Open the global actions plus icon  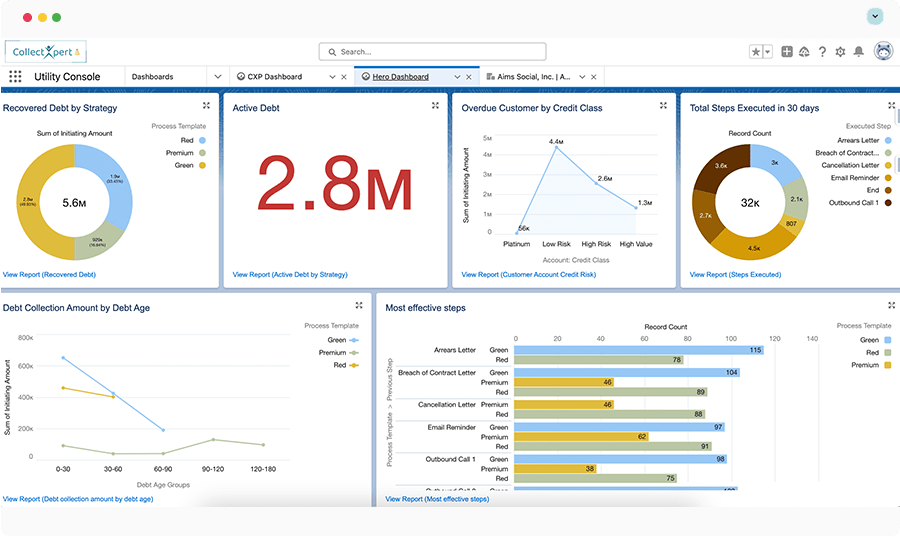coord(787,52)
